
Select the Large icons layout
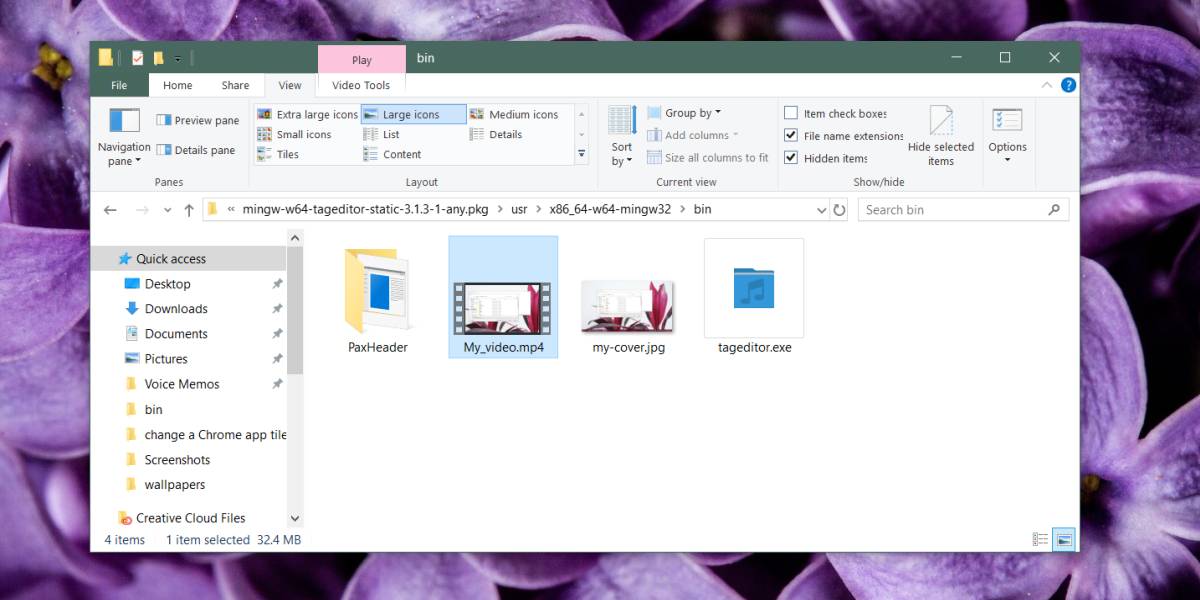pyautogui.click(x=413, y=114)
